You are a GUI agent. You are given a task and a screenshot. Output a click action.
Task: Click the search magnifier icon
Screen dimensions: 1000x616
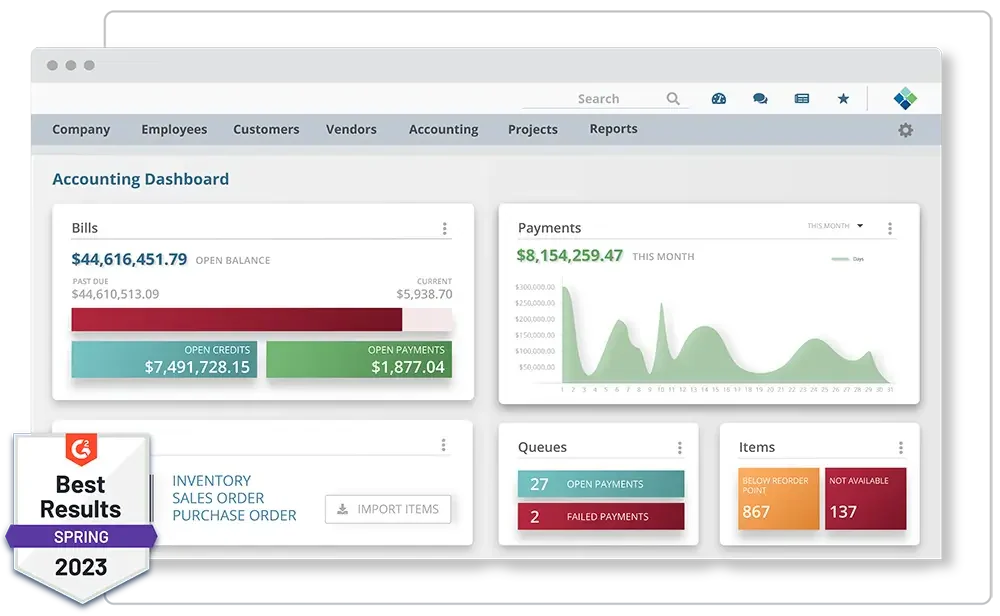tap(673, 98)
